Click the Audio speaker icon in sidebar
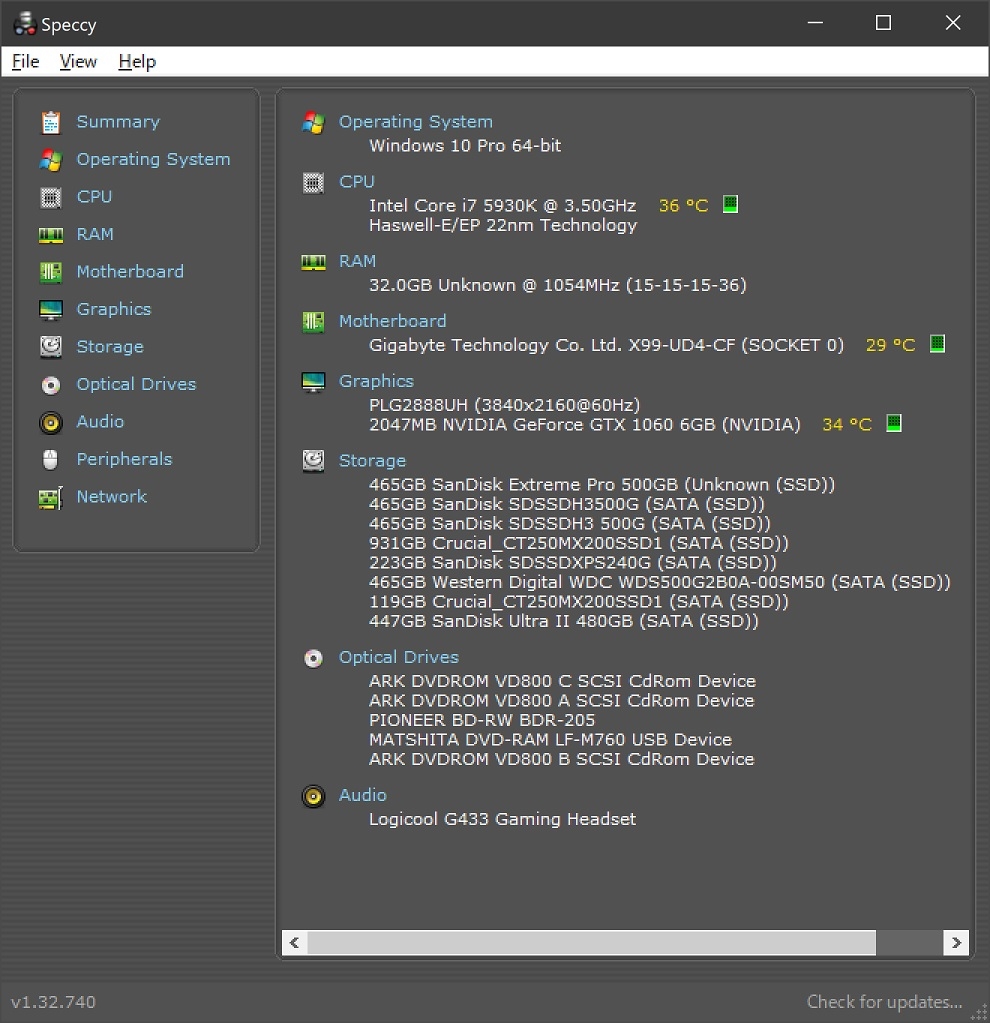Image resolution: width=990 pixels, height=1023 pixels. point(50,423)
